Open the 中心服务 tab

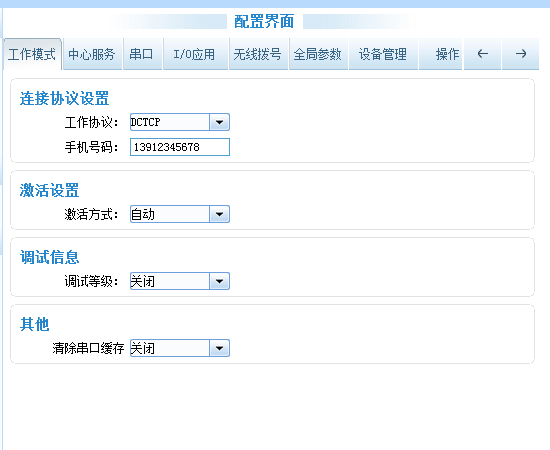(92, 54)
